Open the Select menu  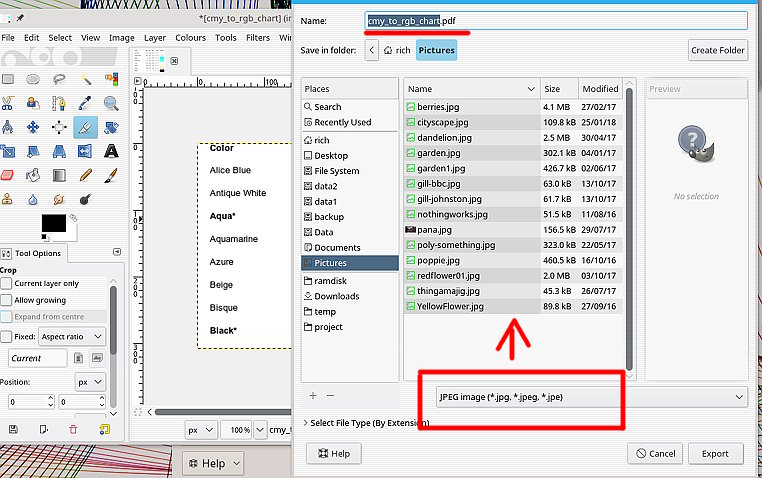coord(60,37)
